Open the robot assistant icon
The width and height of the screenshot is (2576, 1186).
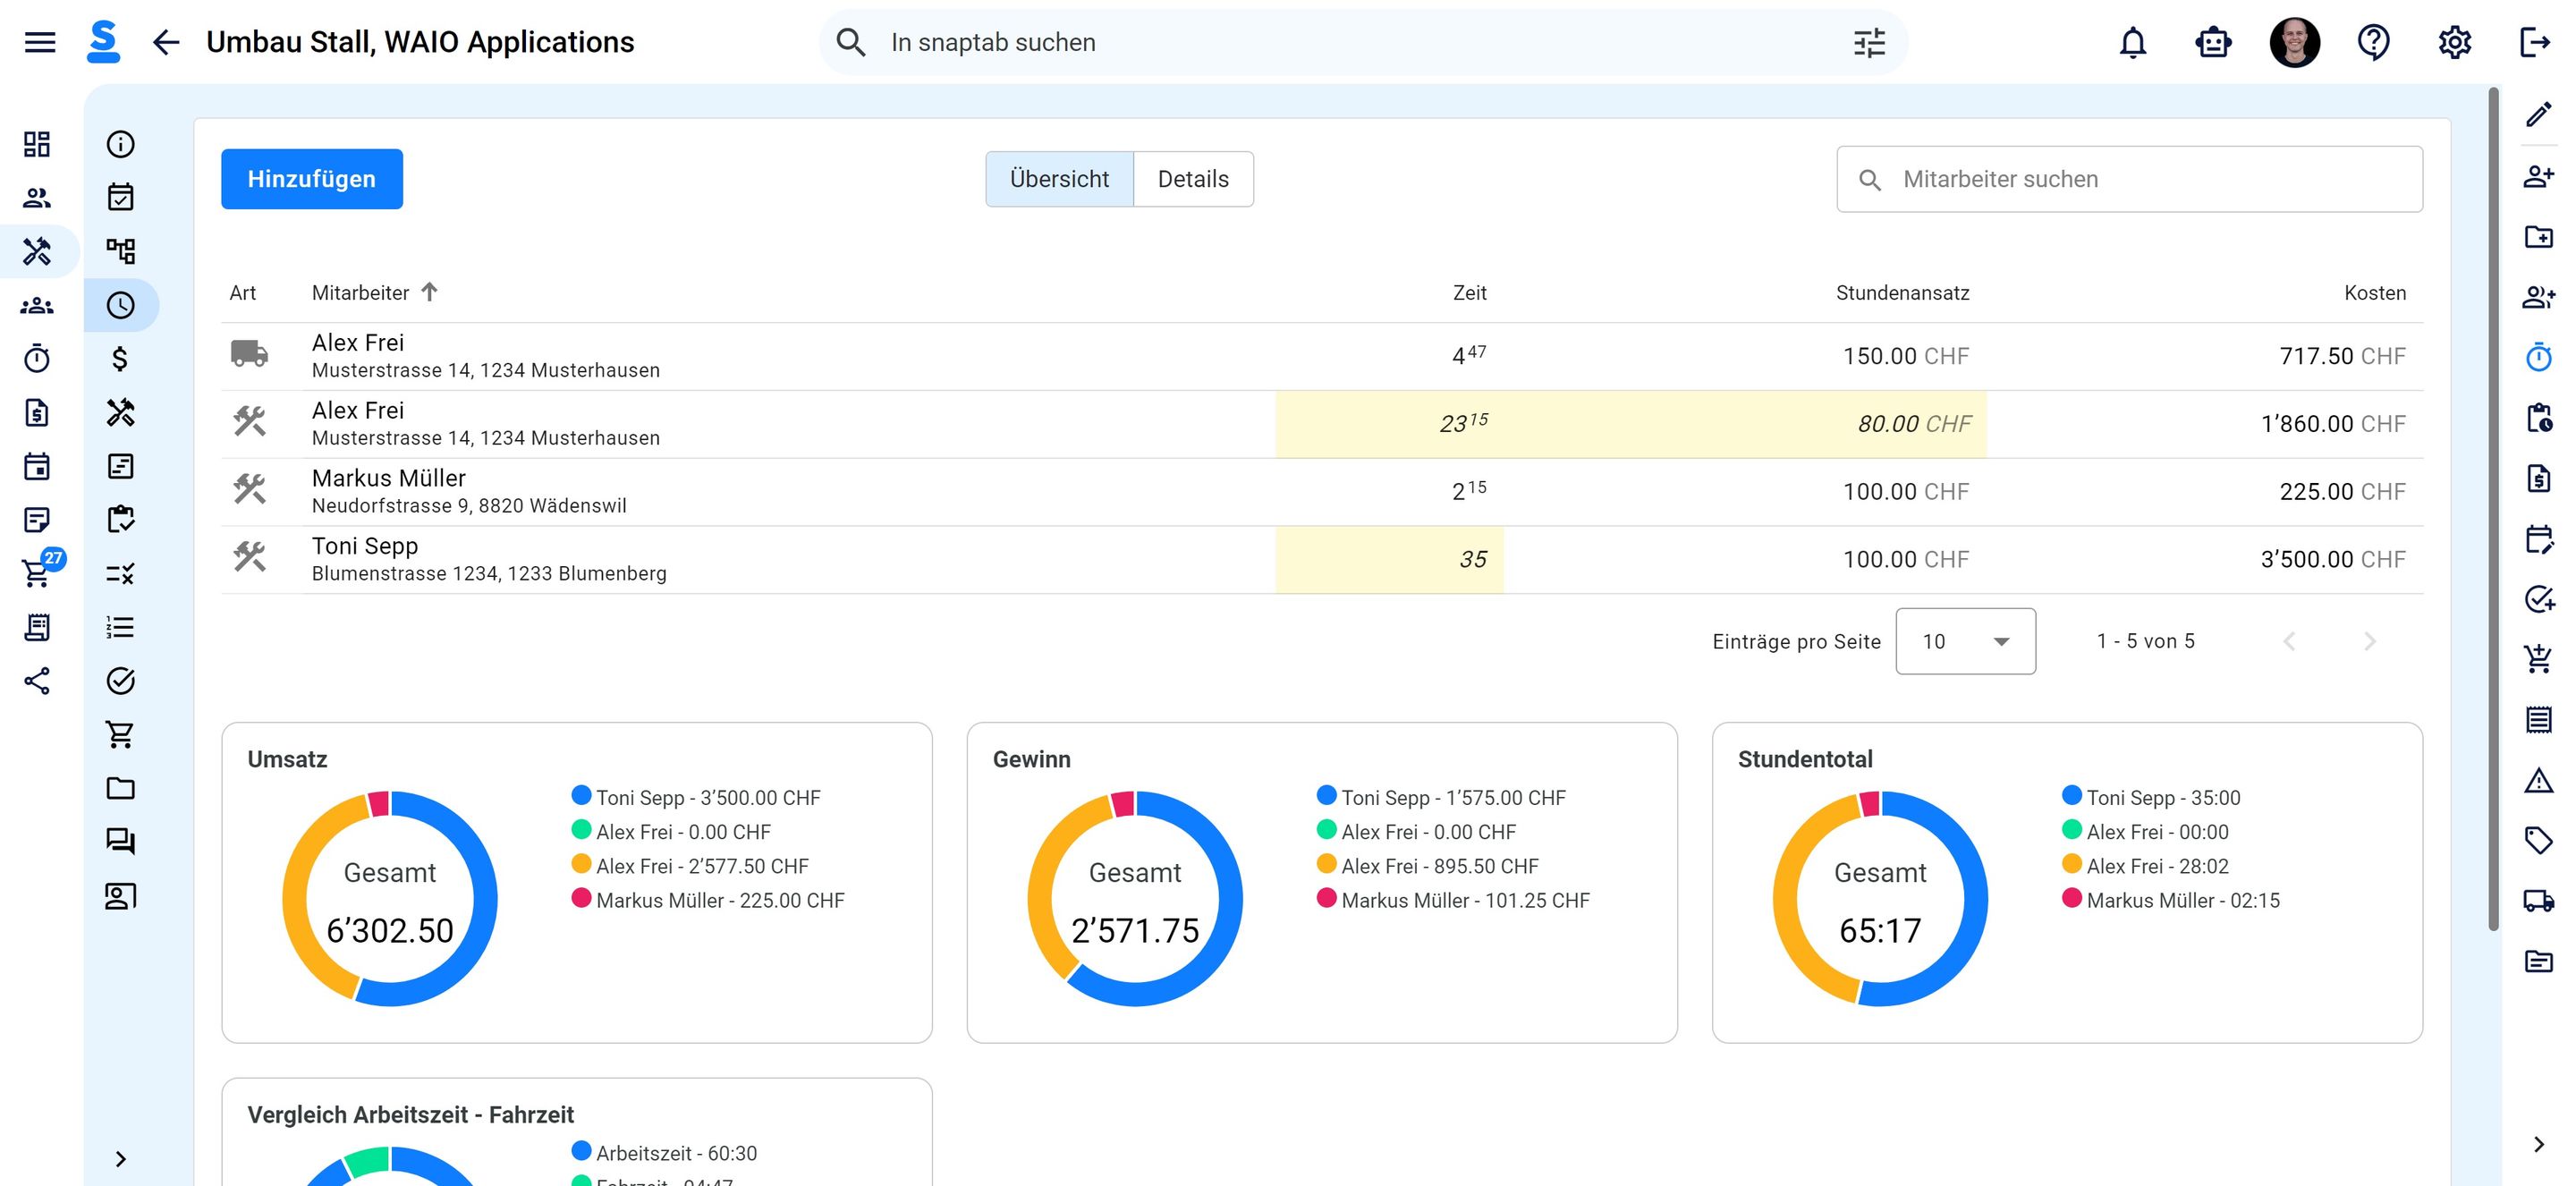point(2213,42)
